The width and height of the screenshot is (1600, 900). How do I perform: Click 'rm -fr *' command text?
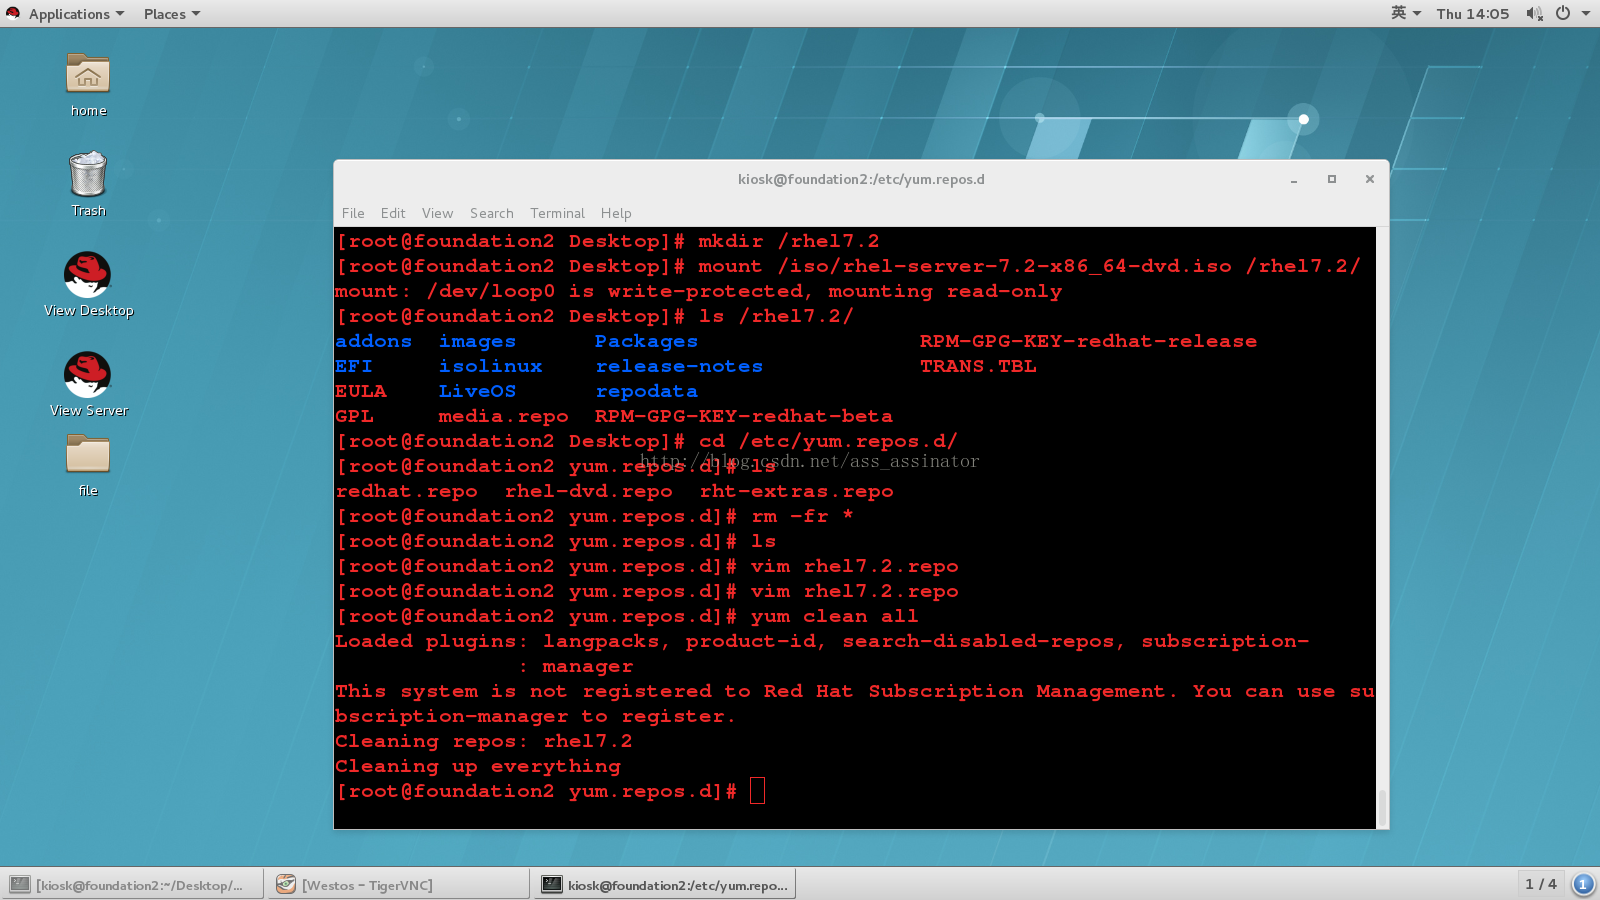pyautogui.click(x=802, y=516)
